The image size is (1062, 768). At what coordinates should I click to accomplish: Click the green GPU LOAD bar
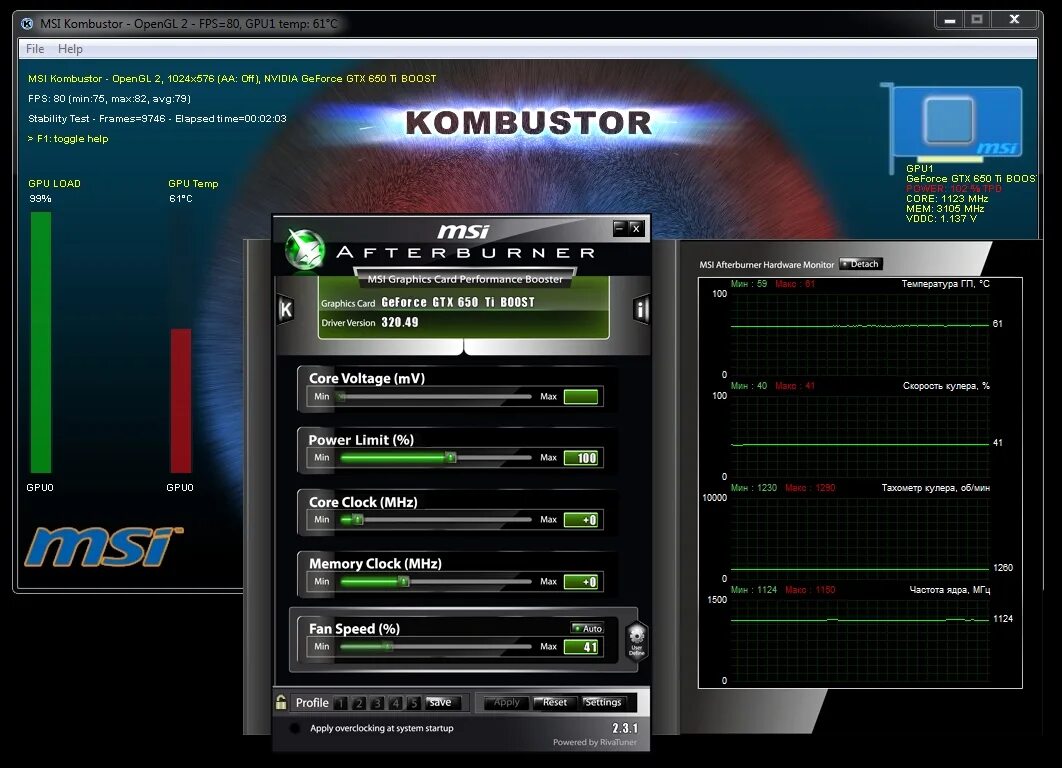[41, 342]
